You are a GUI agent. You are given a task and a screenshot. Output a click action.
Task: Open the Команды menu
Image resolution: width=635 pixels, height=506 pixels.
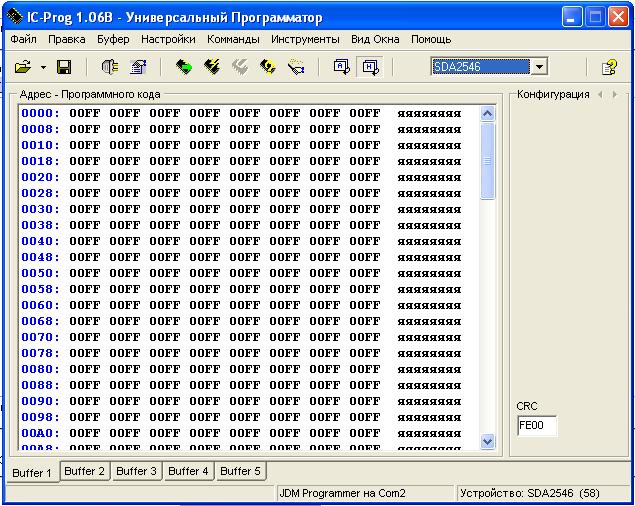tap(233, 39)
